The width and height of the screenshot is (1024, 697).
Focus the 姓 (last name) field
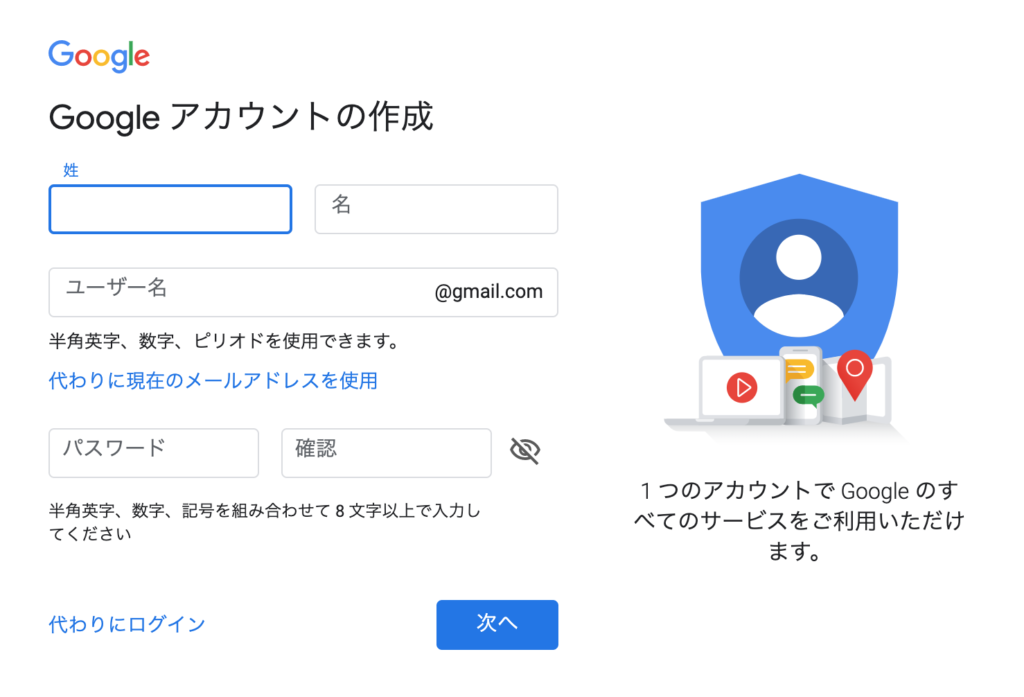tap(170, 209)
